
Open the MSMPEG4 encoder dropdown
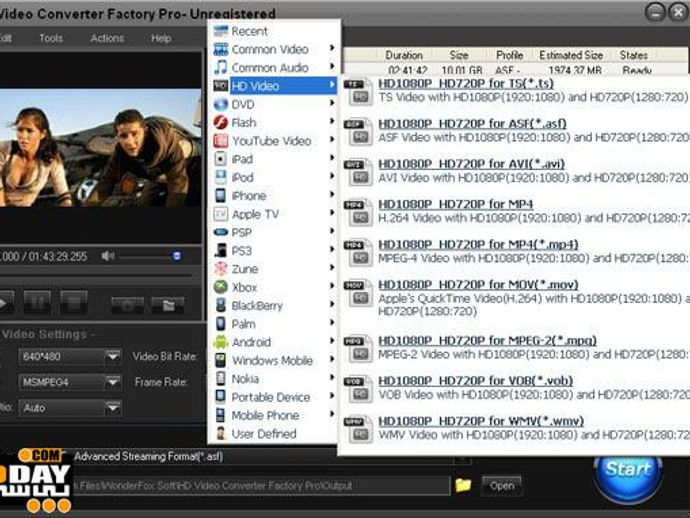pos(113,382)
